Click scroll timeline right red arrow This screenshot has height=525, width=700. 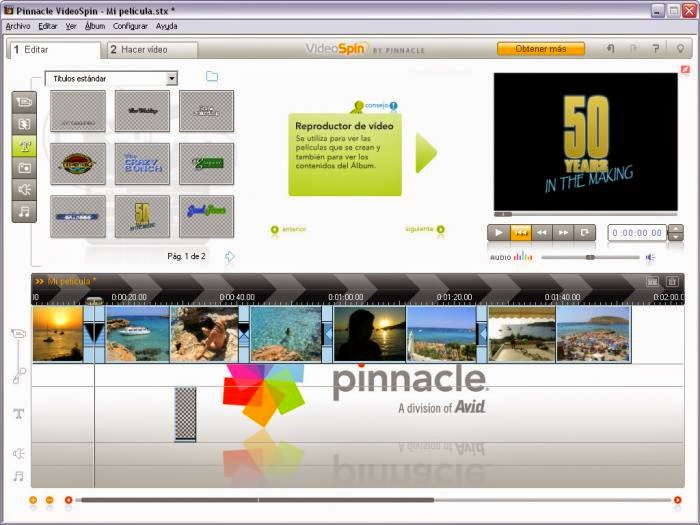pyautogui.click(x=677, y=500)
